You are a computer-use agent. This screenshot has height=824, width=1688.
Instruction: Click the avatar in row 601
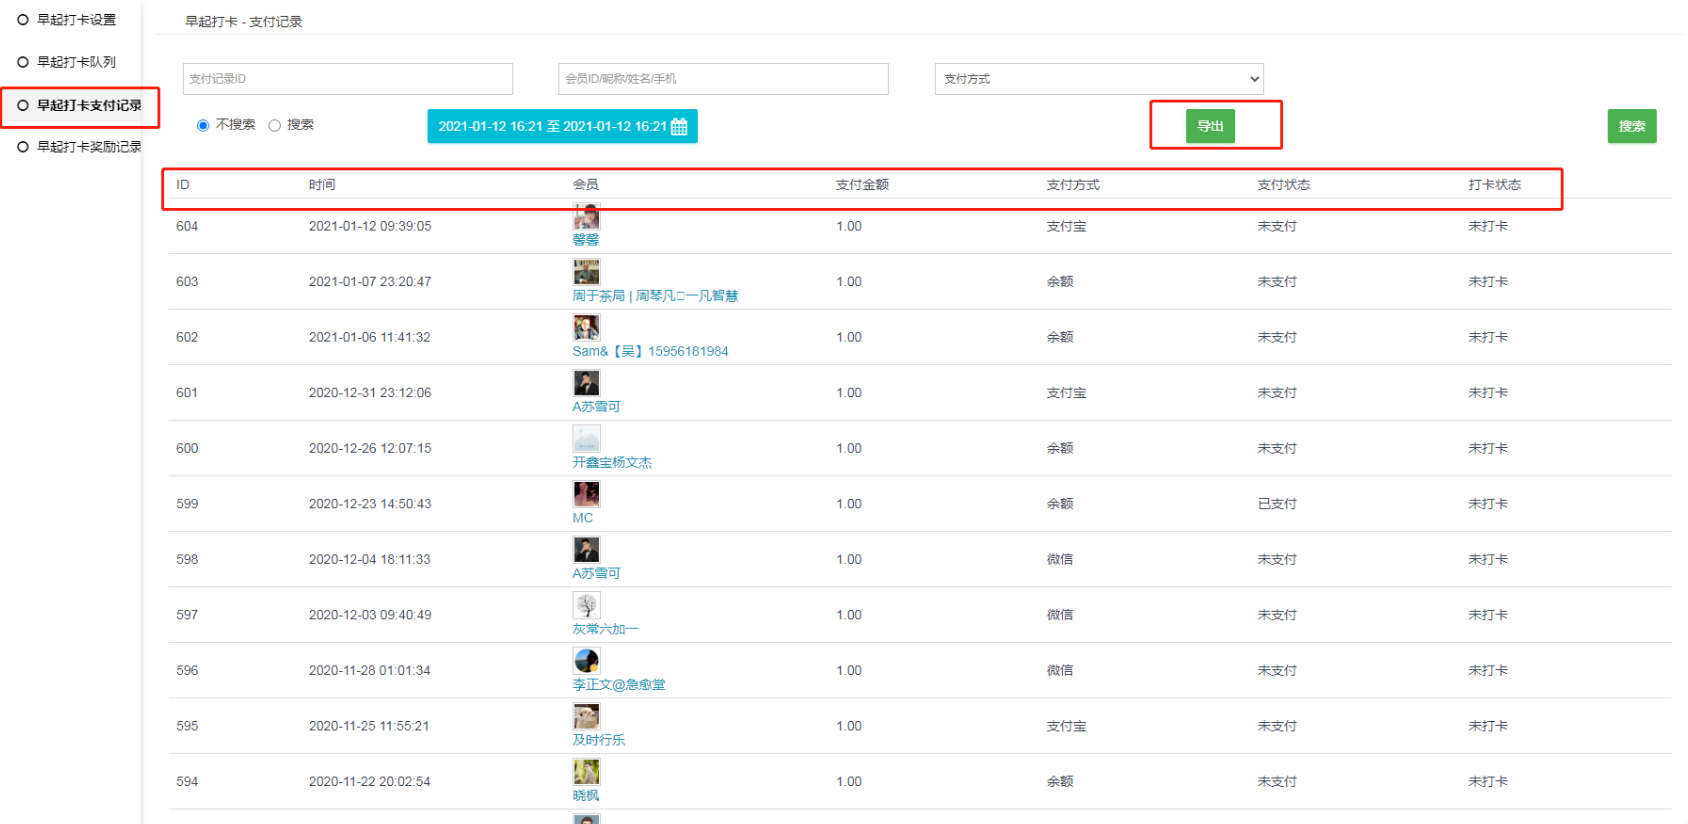point(586,383)
